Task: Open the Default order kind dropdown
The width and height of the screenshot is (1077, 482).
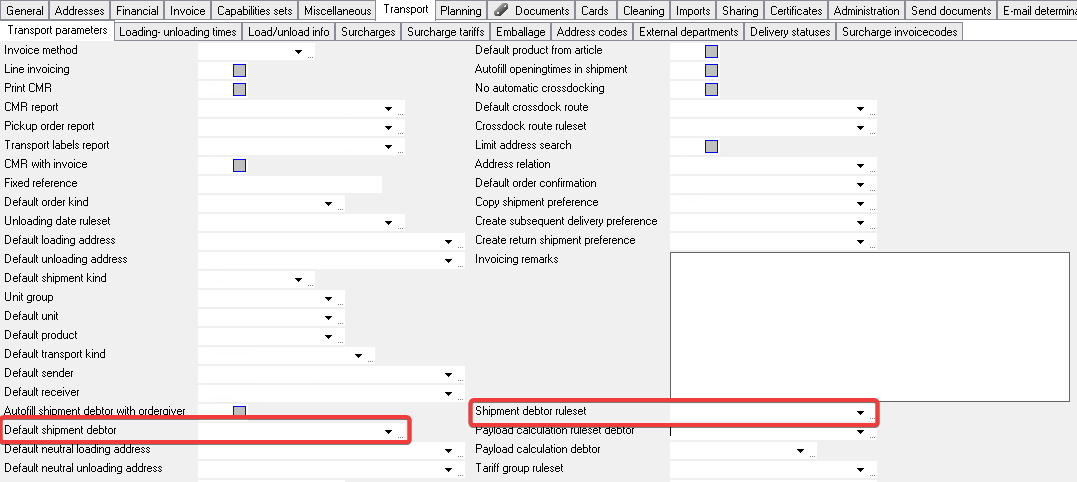Action: coord(328,204)
